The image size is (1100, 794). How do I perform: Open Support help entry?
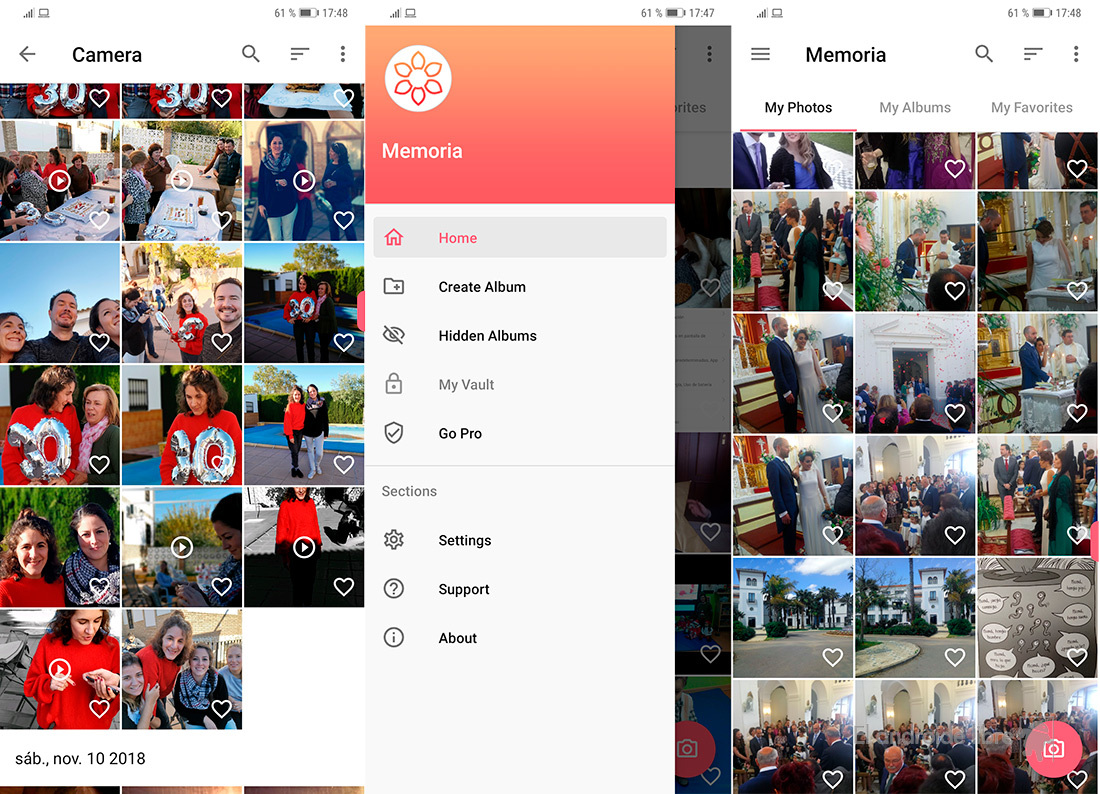(463, 590)
